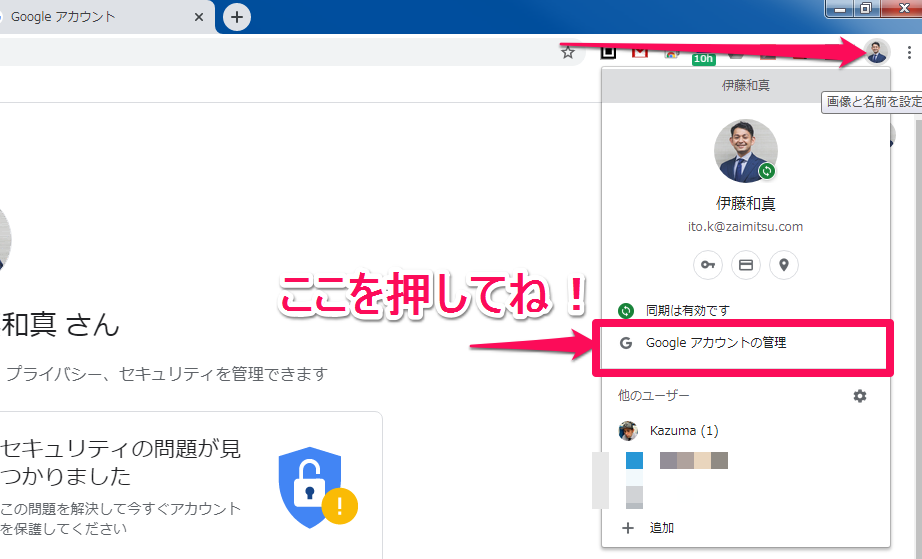The width and height of the screenshot is (922, 559).
Task: Click the blue security shield warning icon
Action: [x=318, y=488]
